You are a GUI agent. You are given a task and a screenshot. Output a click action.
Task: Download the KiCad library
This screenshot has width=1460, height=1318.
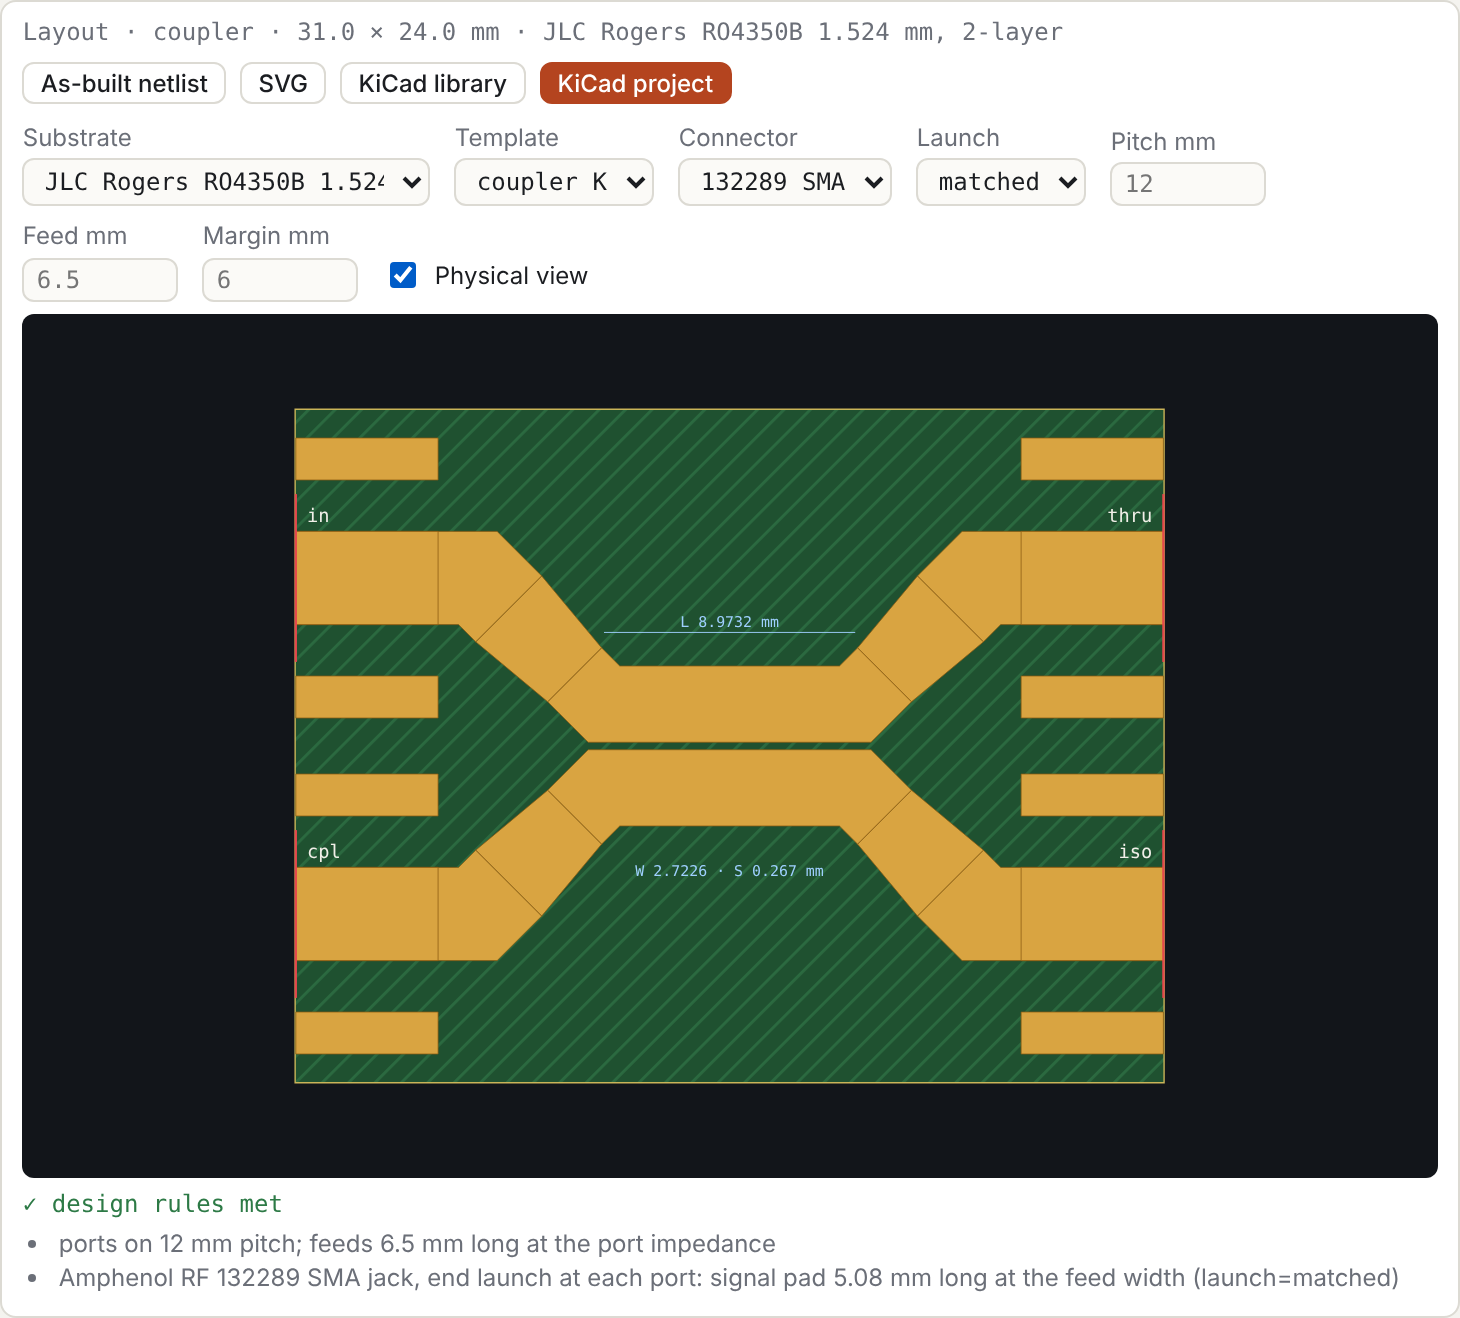coord(432,83)
